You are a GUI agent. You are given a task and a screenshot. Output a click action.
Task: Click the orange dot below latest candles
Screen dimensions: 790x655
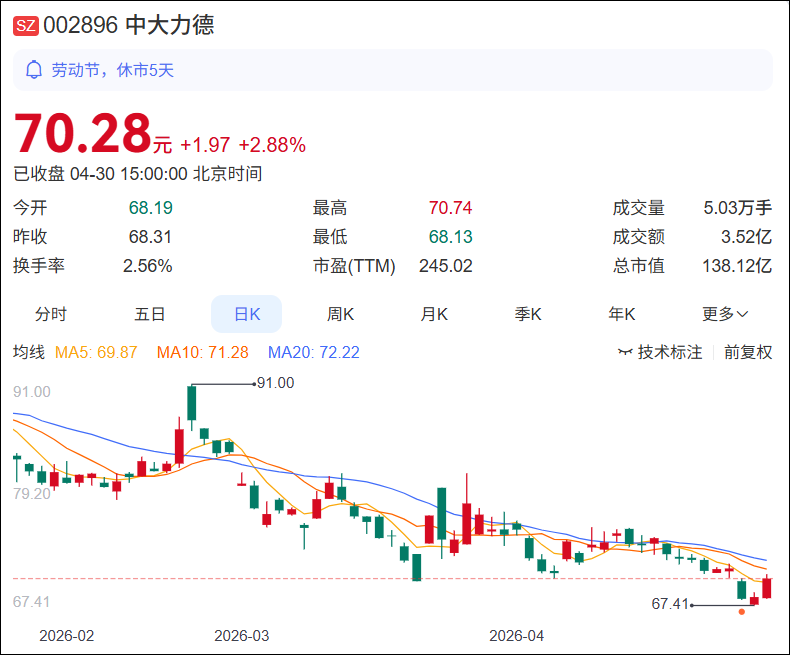pos(742,612)
